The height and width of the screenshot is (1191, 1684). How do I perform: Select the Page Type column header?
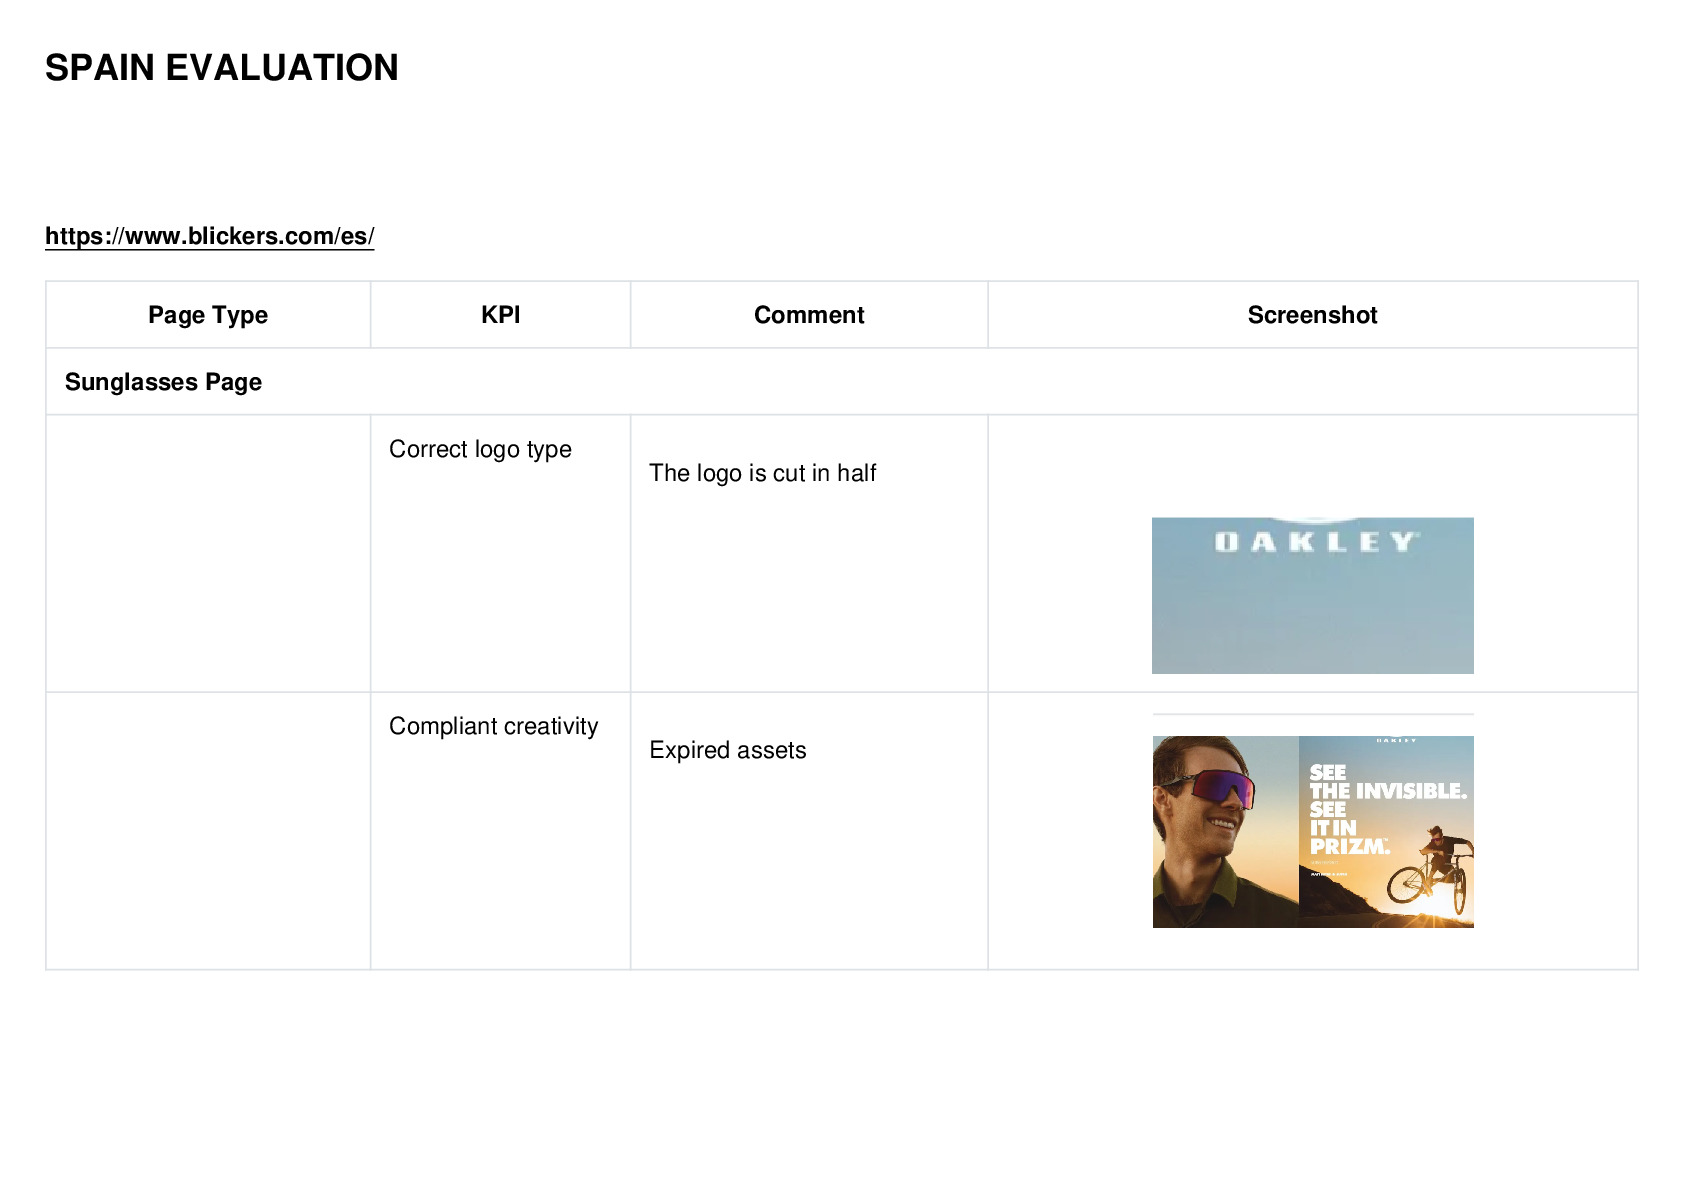[208, 315]
